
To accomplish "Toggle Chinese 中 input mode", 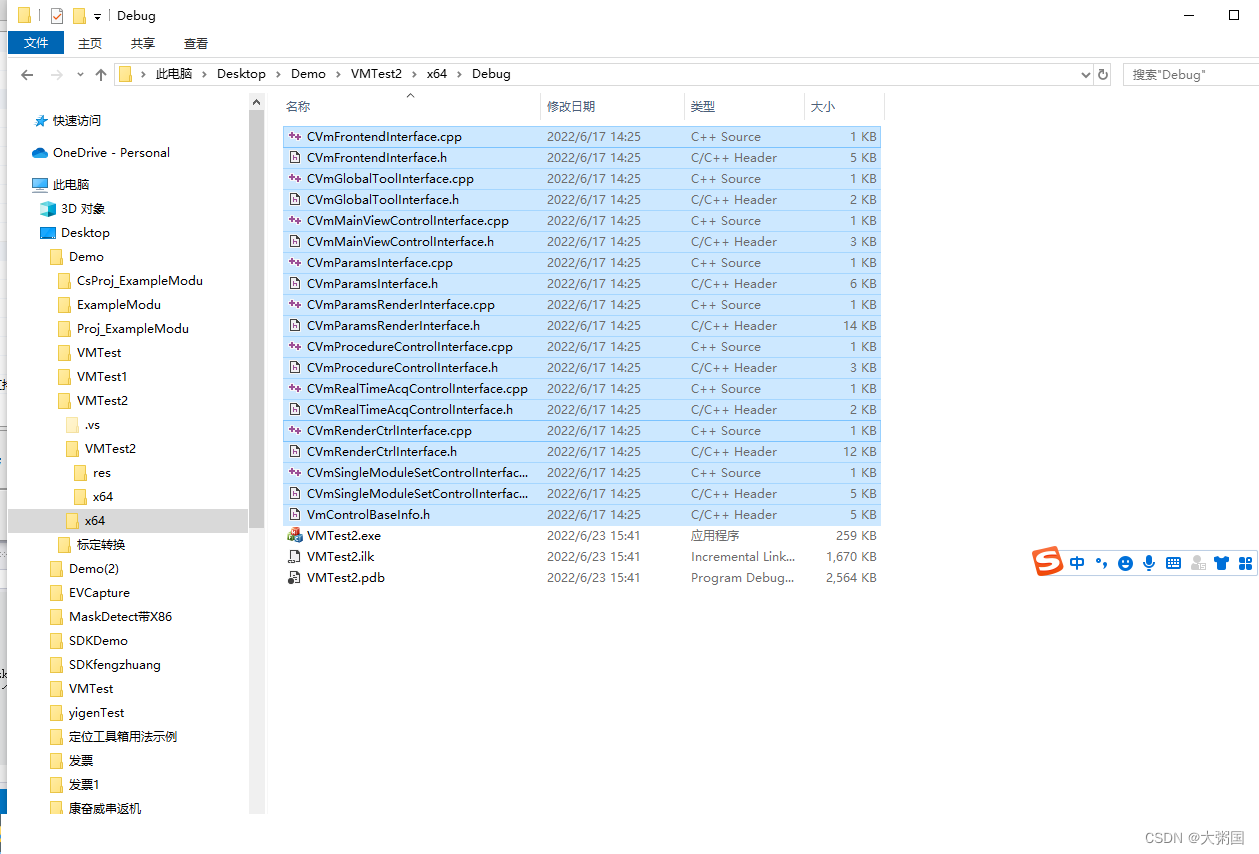I will (x=1077, y=563).
